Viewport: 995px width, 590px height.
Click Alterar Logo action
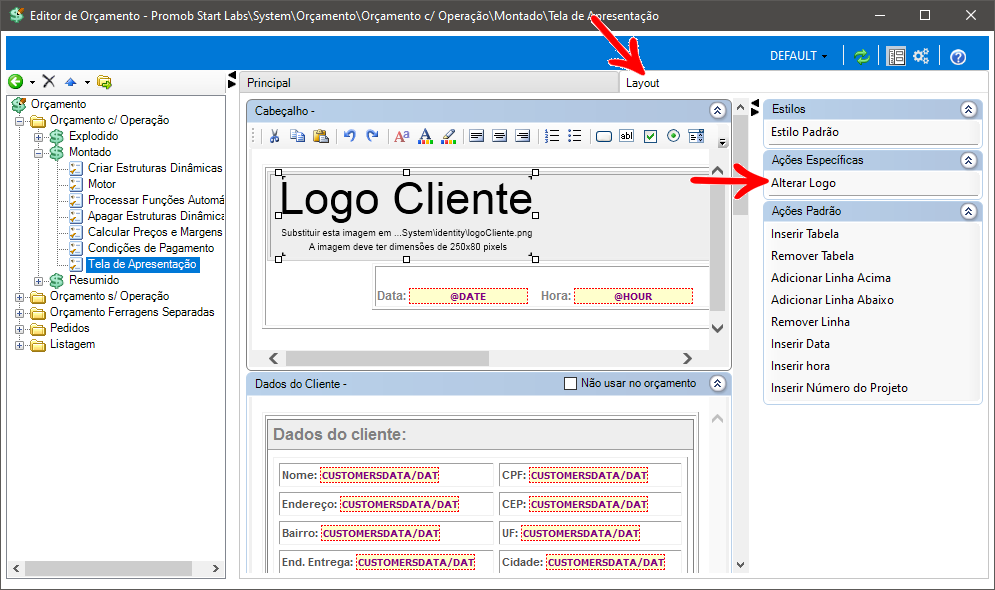[x=803, y=183]
